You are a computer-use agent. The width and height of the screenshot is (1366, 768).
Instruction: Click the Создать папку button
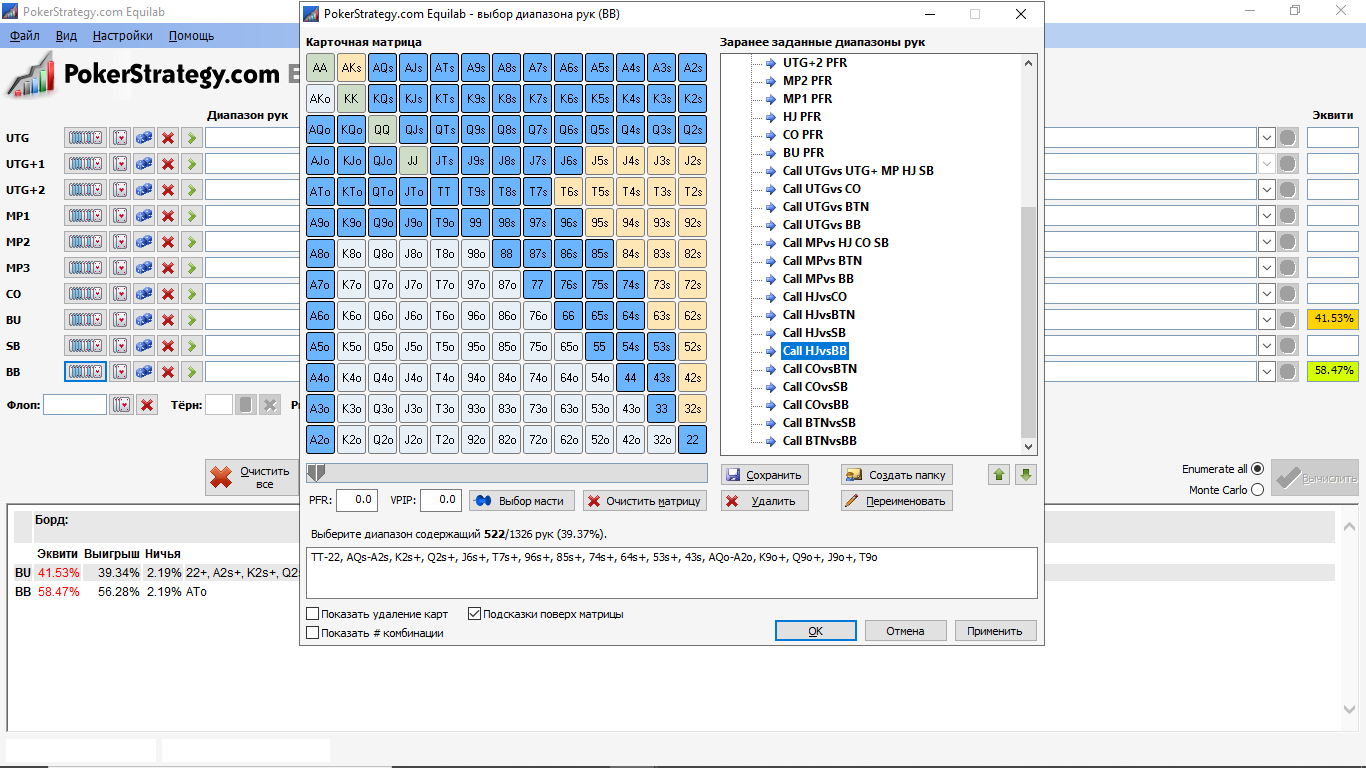(x=896, y=475)
